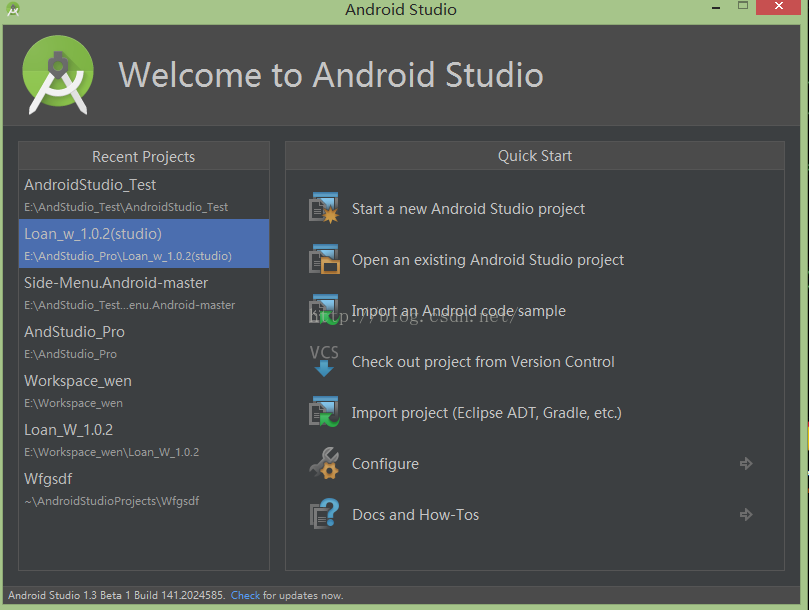Open Docs and How-Tos label
Screen dimensions: 809x610
coord(415,515)
